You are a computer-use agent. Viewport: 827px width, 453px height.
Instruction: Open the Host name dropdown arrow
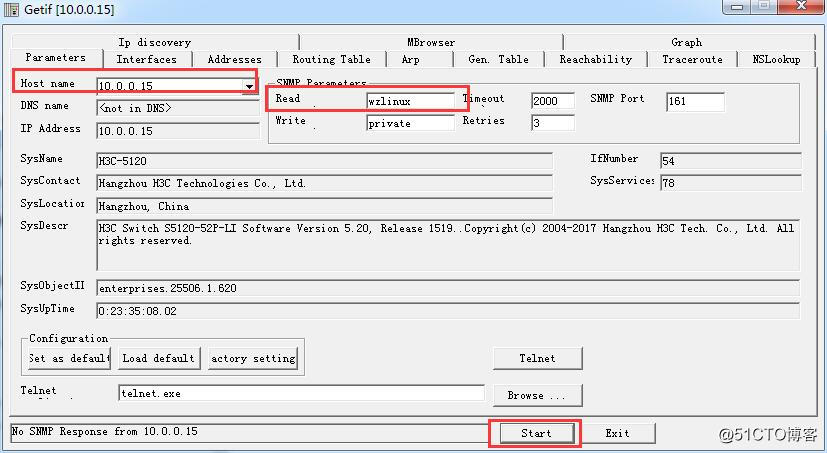(x=249, y=86)
